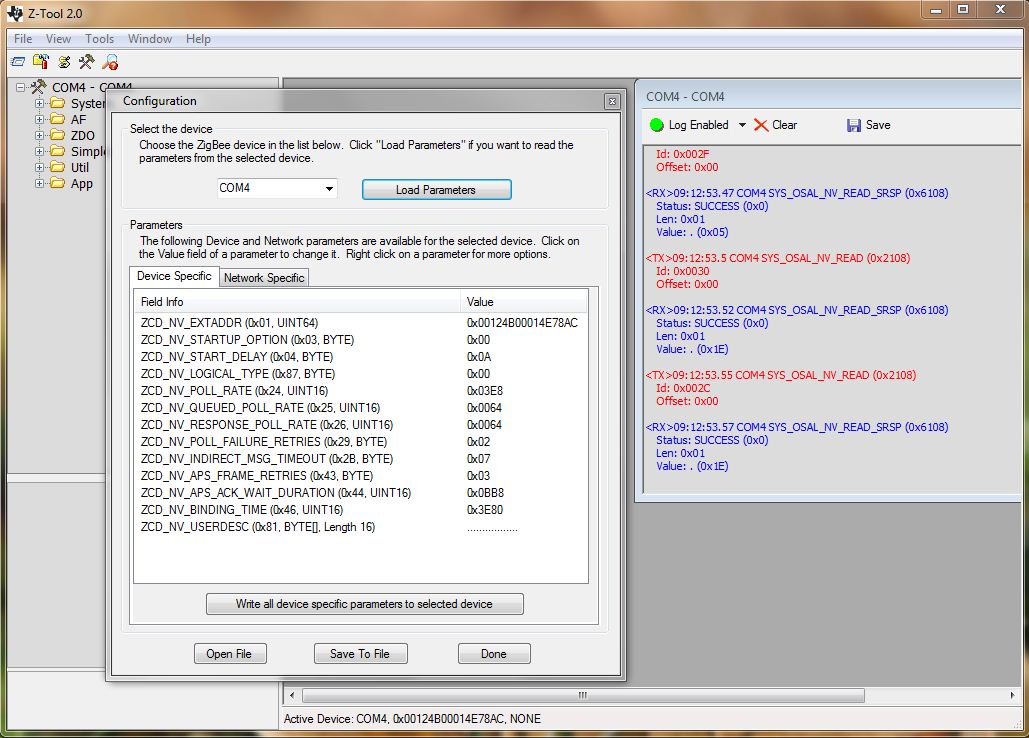Viewport: 1029px width, 738px height.
Task: Click the crossed hammer and wrench toolbar icon
Action: (86, 62)
